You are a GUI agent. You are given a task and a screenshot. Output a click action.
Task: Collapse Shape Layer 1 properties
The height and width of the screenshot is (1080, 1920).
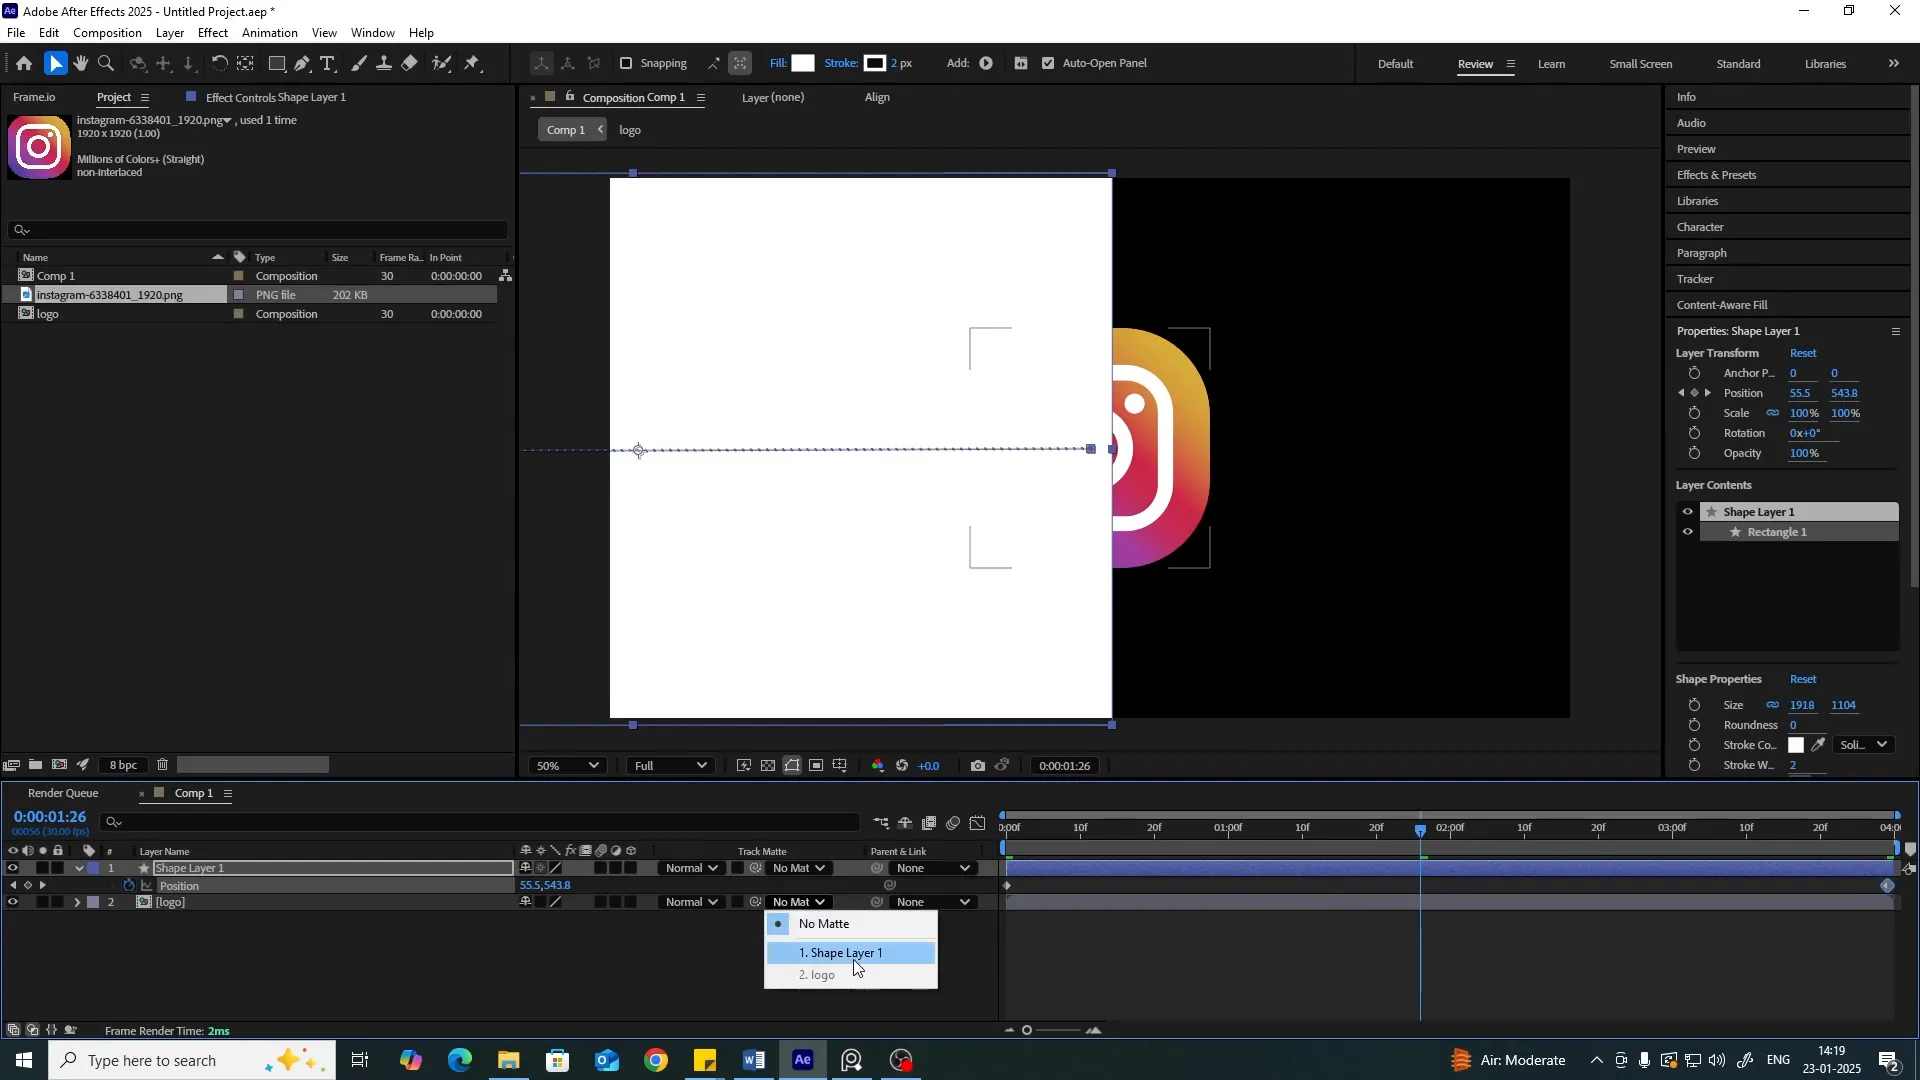coord(79,868)
